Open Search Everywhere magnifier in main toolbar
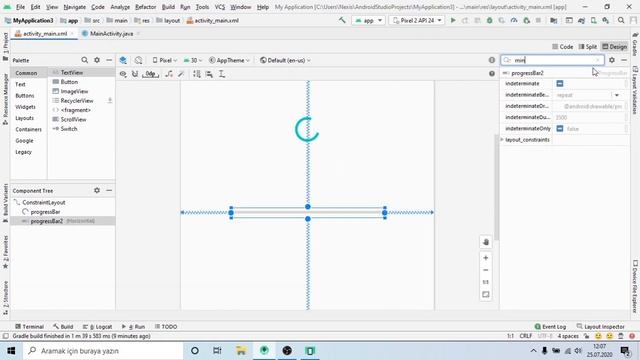The height and width of the screenshot is (360, 640). (x=621, y=20)
